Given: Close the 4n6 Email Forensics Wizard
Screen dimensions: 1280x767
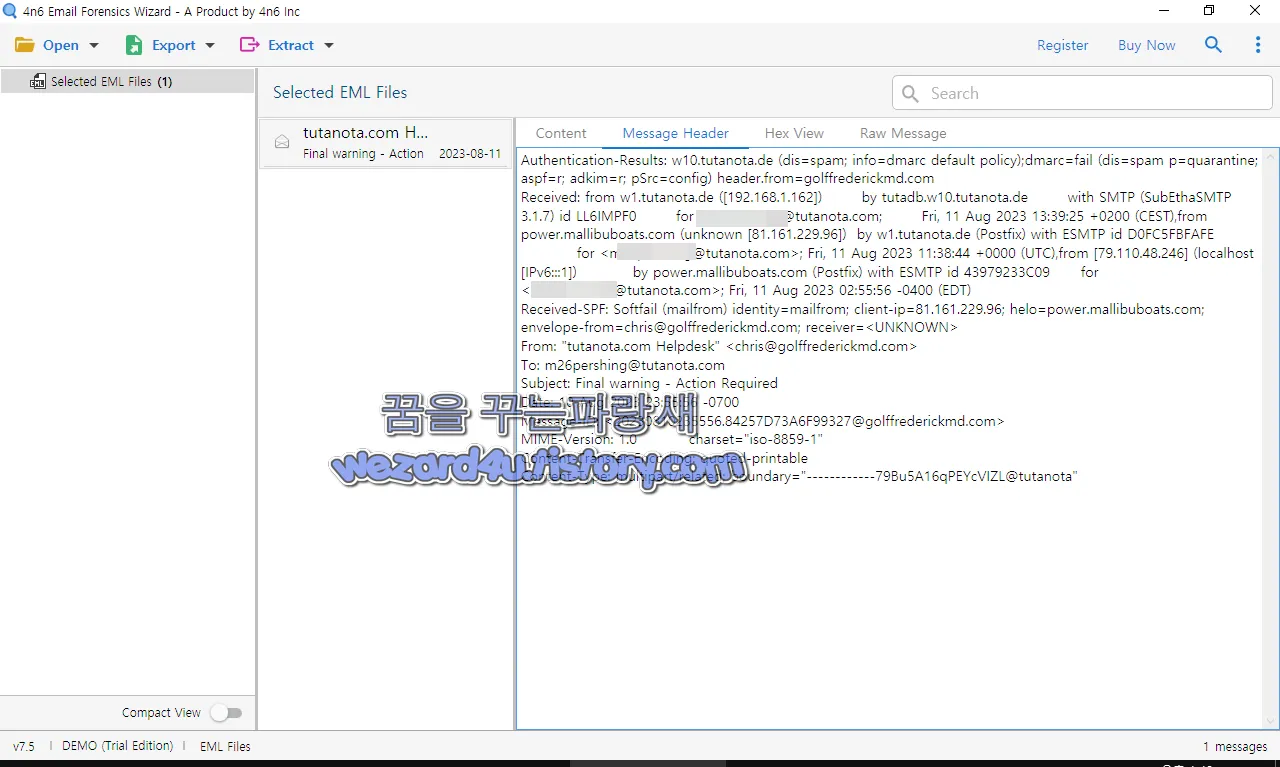Looking at the screenshot, I should pos(1255,11).
